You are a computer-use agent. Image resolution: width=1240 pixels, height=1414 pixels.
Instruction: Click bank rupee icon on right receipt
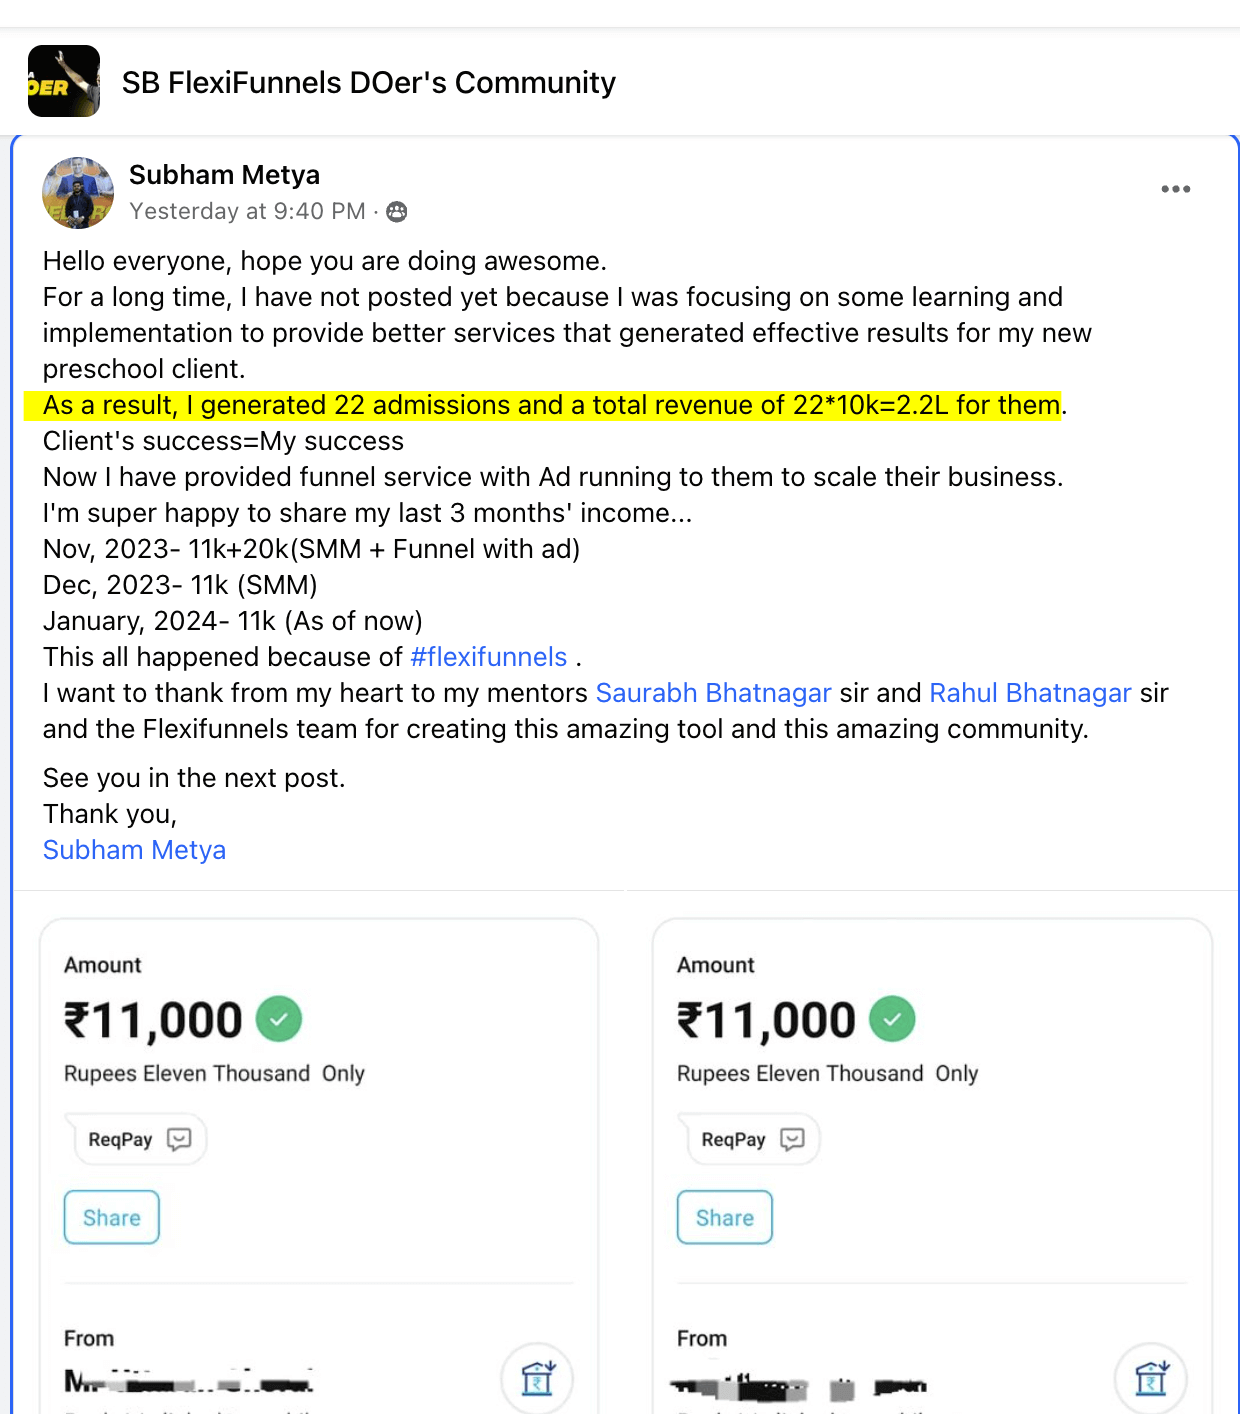pyautogui.click(x=1151, y=1378)
